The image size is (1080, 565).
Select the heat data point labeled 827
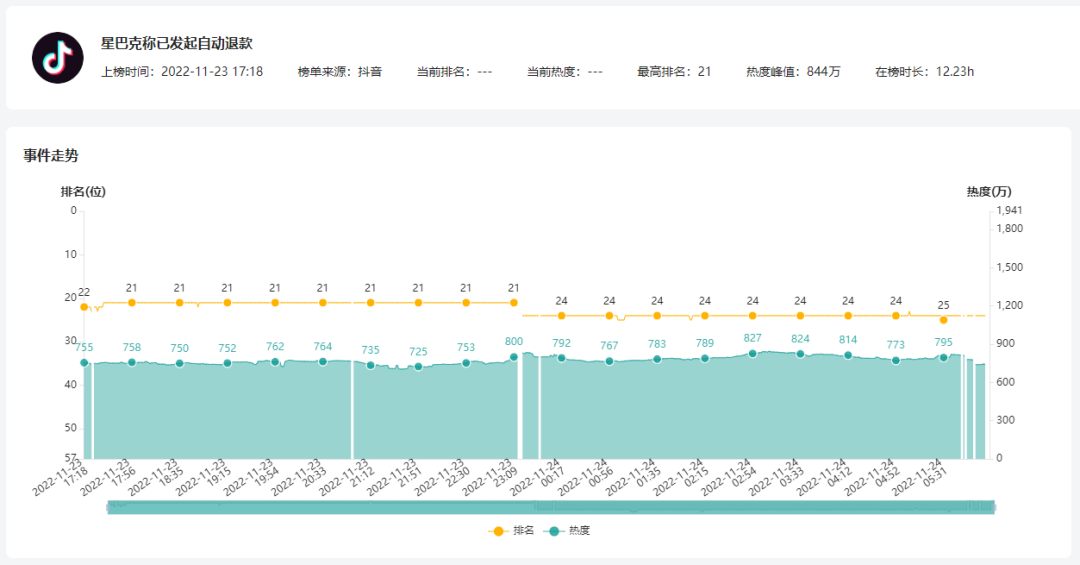click(752, 353)
